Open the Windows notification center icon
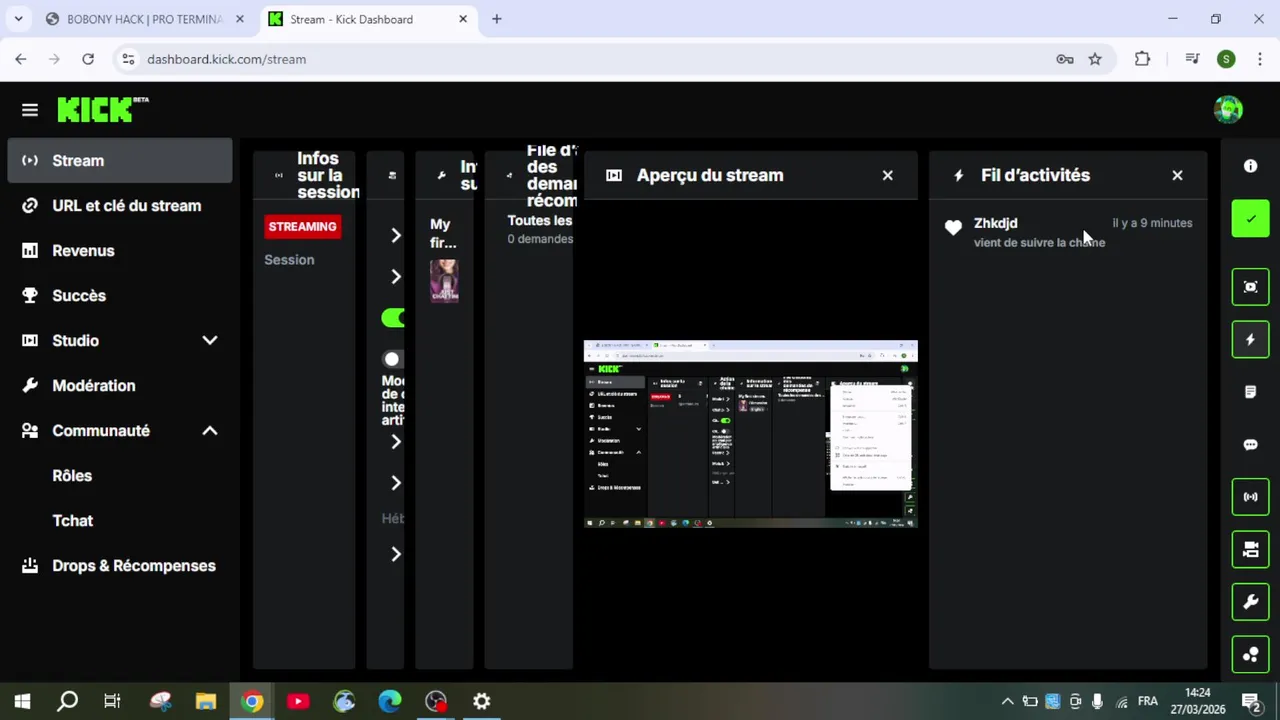 [1250, 701]
